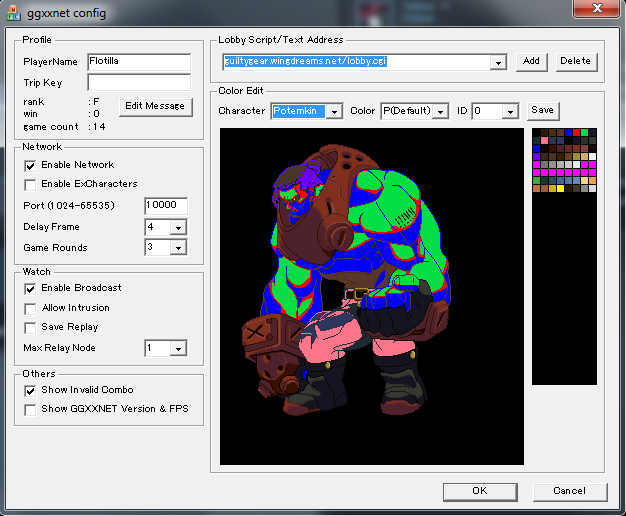Turn on Save Replay checkbox
This screenshot has height=516, width=626.
coord(30,327)
